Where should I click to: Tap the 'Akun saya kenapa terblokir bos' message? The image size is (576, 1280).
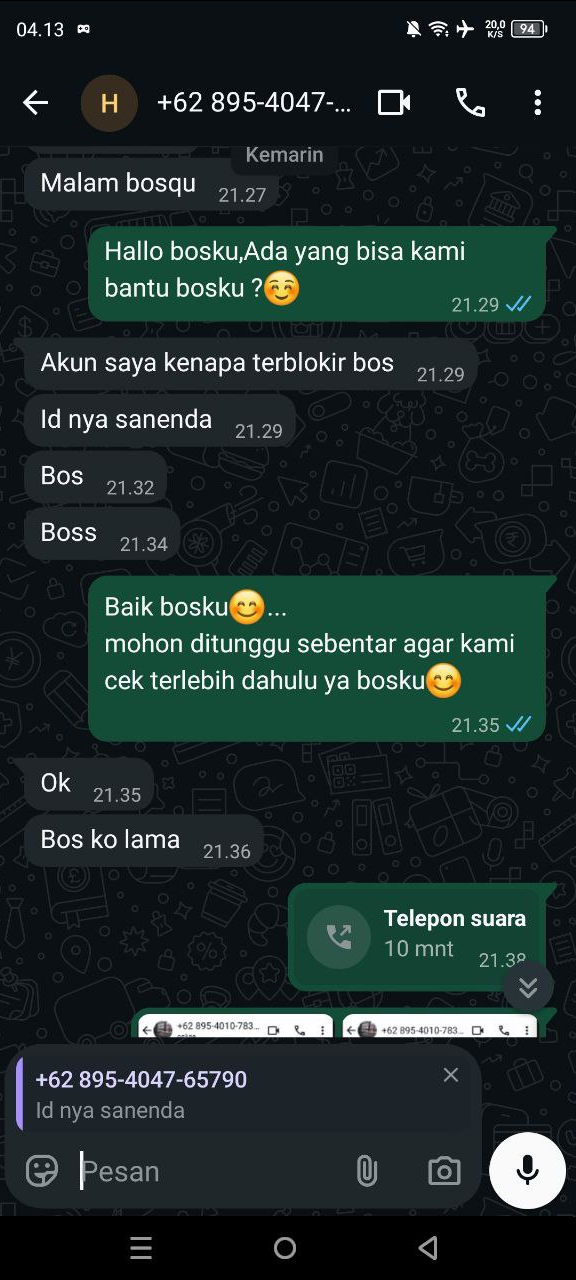(x=251, y=363)
